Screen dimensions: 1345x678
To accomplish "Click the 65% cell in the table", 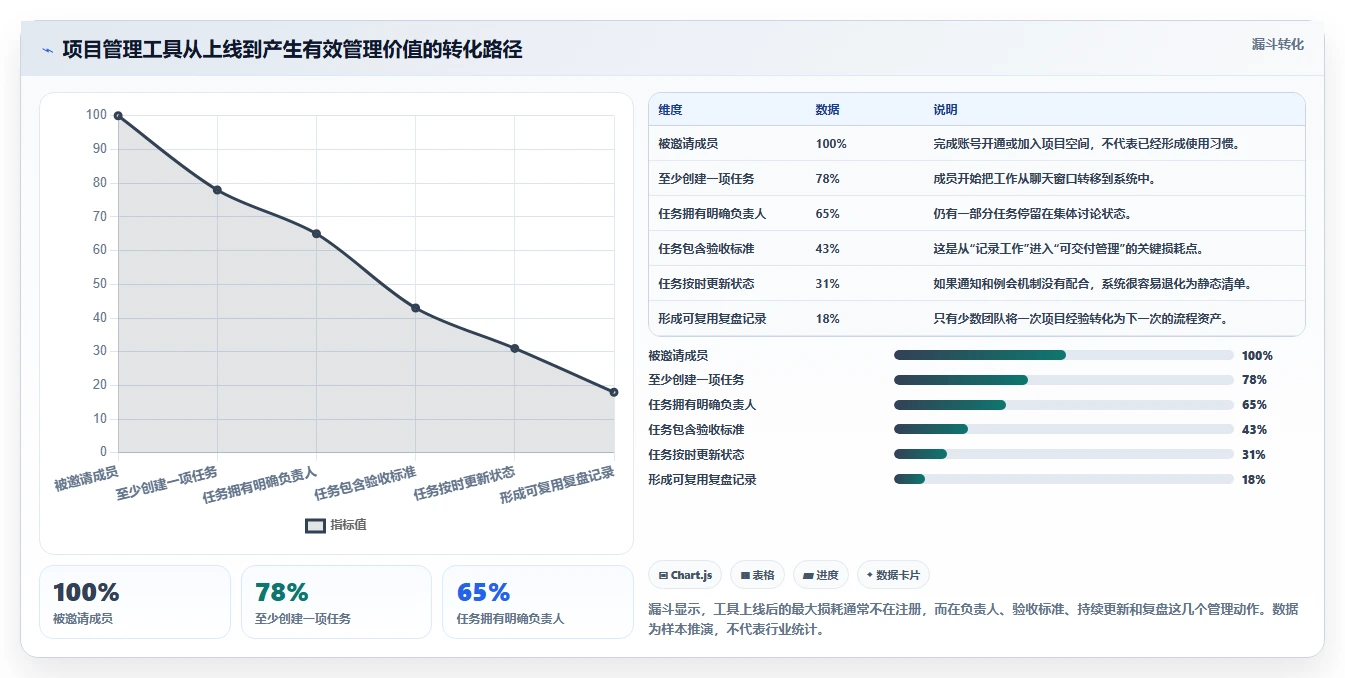I will 827,214.
